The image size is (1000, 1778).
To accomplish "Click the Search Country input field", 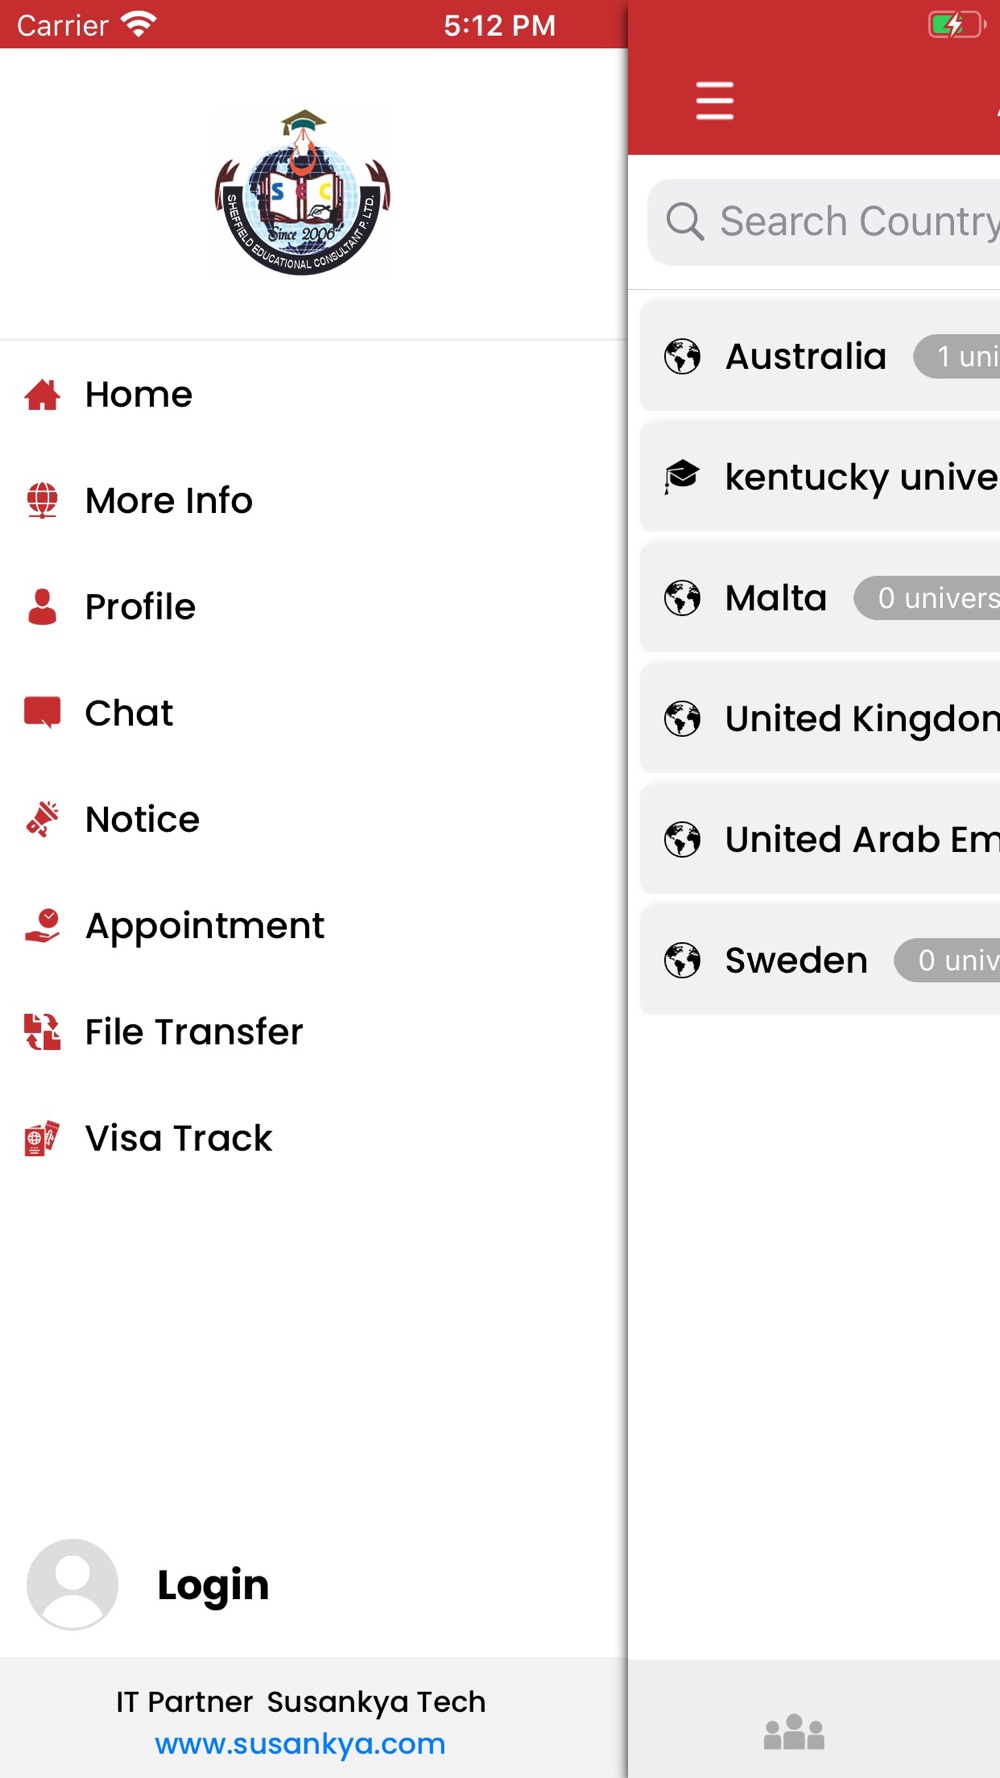I will point(824,222).
